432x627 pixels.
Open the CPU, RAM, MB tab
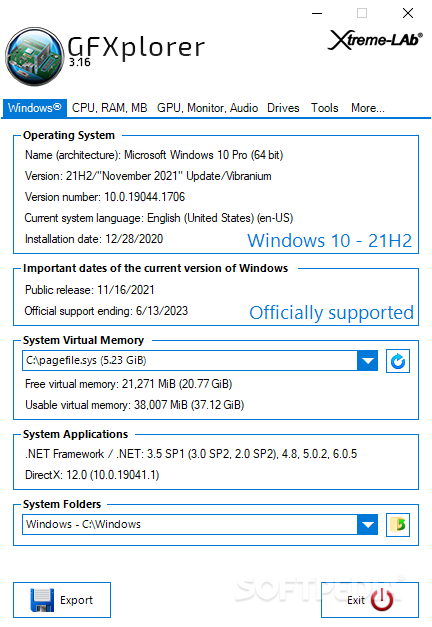pos(110,108)
